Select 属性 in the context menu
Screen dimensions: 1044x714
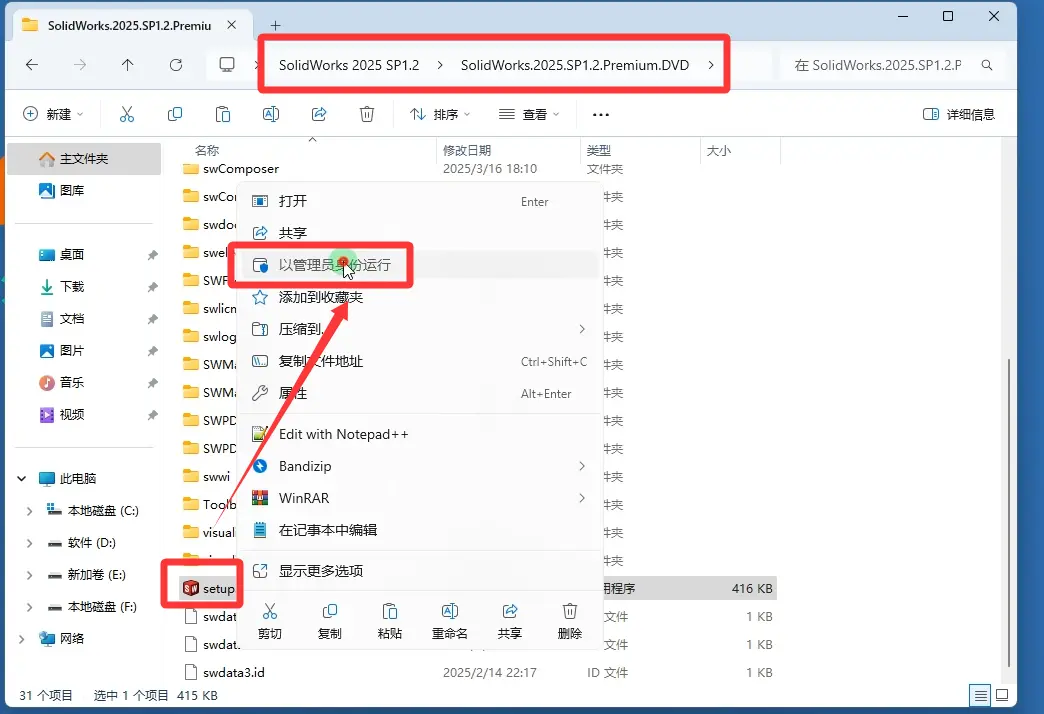(419, 393)
